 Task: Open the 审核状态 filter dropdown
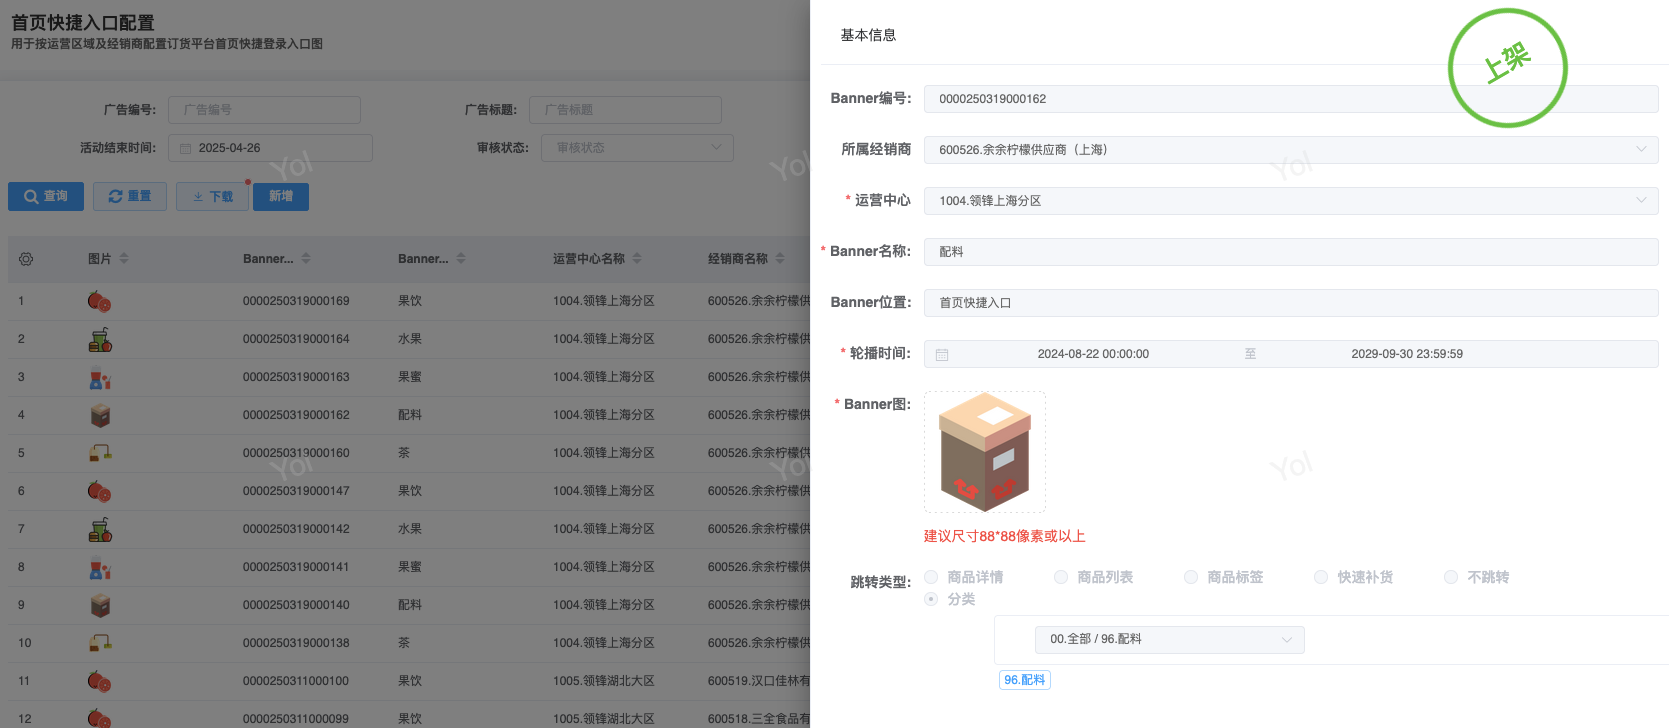pyautogui.click(x=637, y=148)
